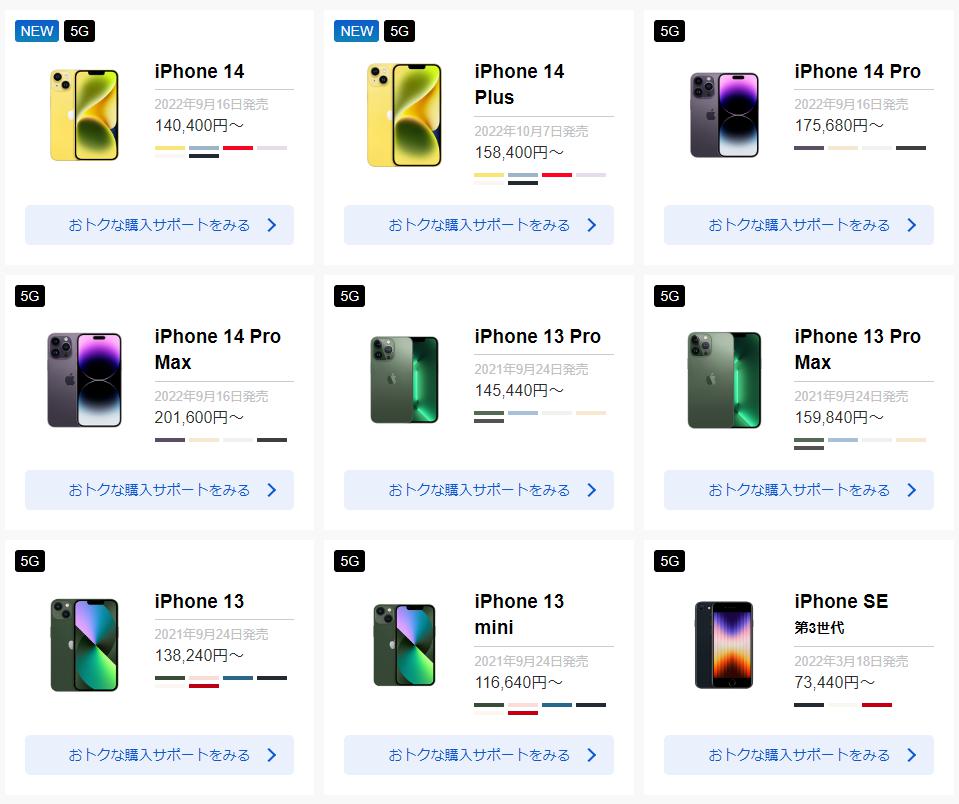Click the yellow iPhone 14 product image

(x=84, y=115)
